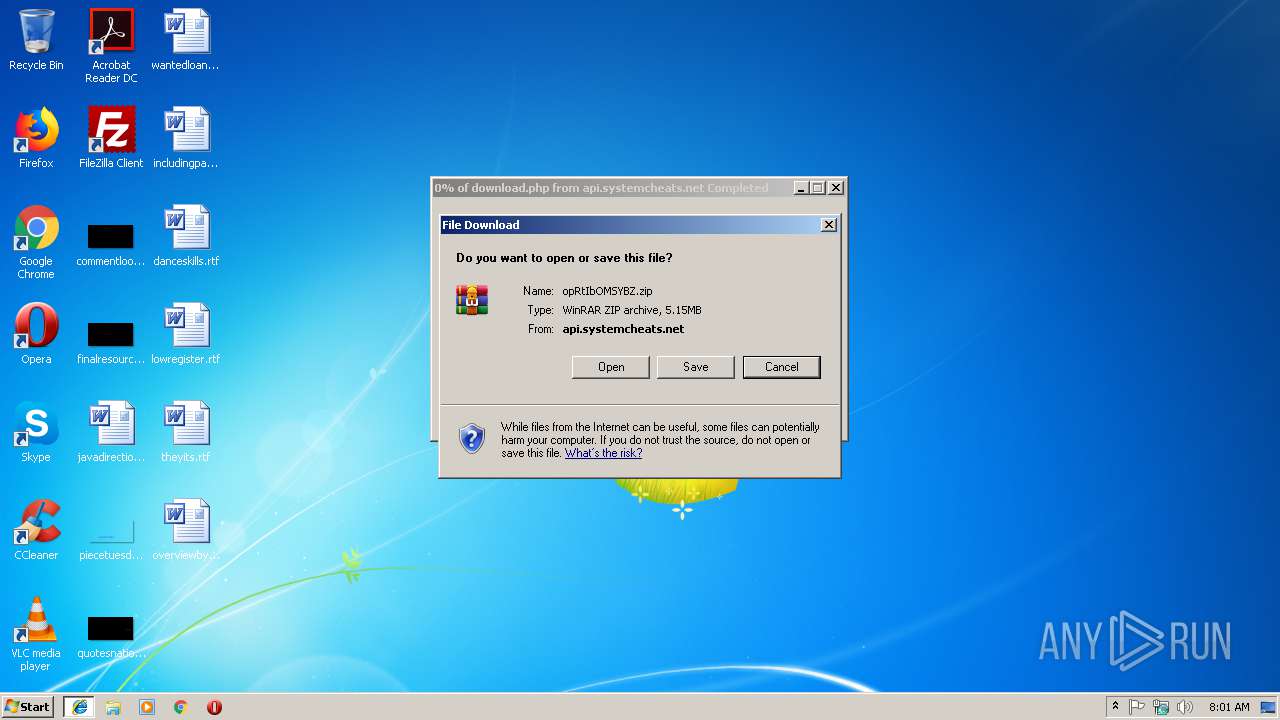The image size is (1280, 720).
Task: Open the "What's the risk?" link
Action: pyautogui.click(x=603, y=453)
